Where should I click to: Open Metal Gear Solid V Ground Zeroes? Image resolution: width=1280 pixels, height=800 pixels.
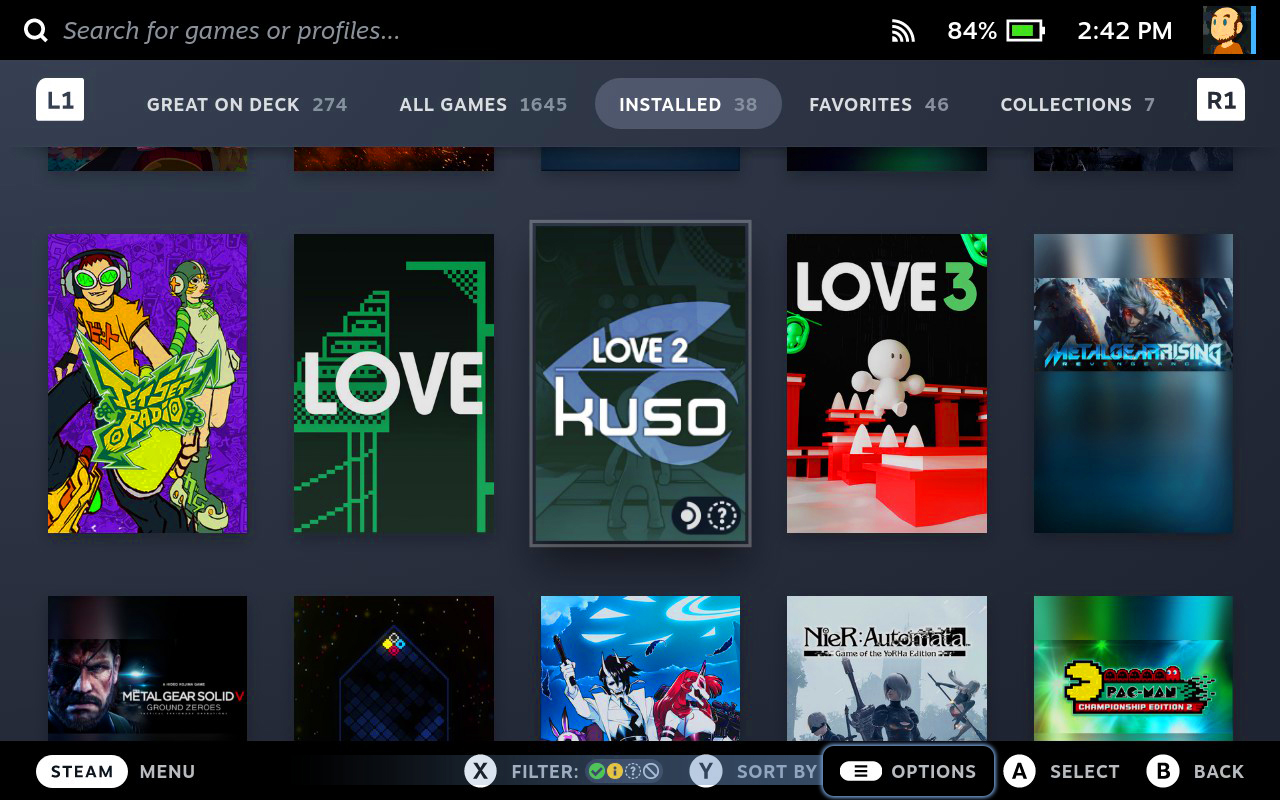pos(147,668)
